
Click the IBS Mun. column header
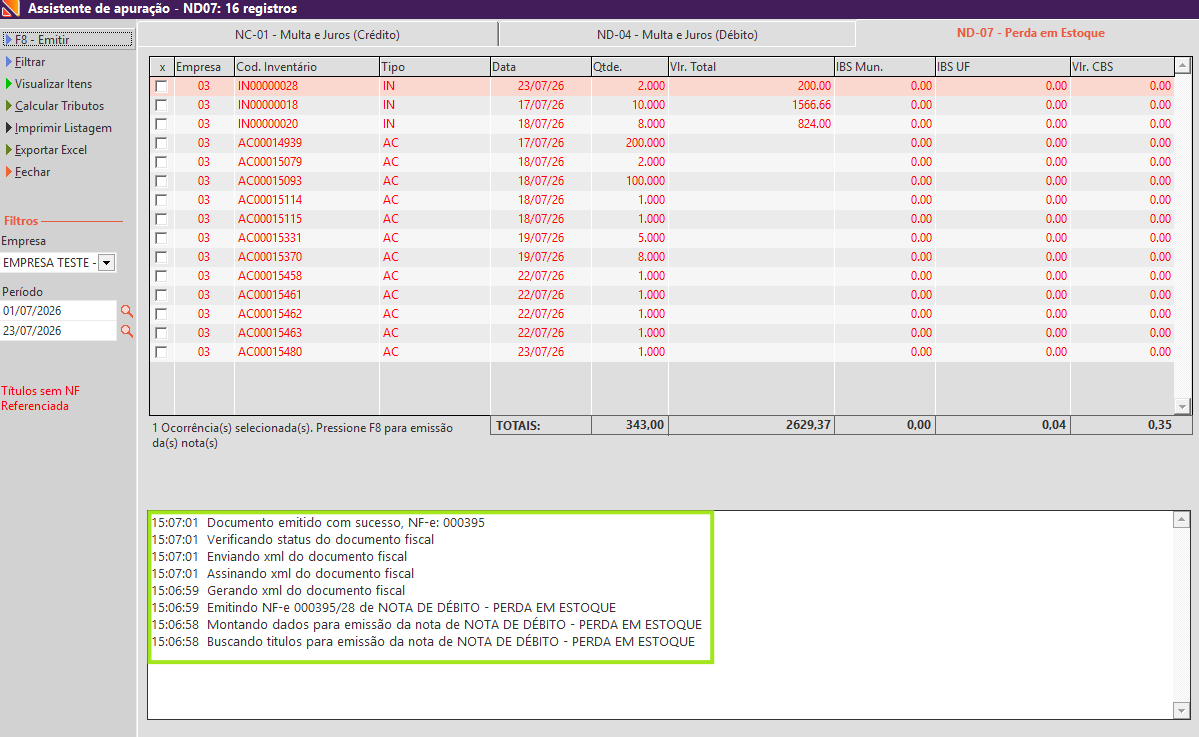point(885,67)
